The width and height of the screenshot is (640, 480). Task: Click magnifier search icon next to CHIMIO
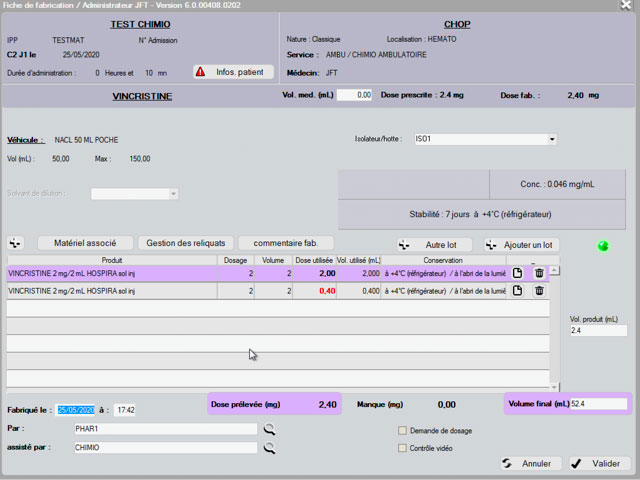coord(269,448)
